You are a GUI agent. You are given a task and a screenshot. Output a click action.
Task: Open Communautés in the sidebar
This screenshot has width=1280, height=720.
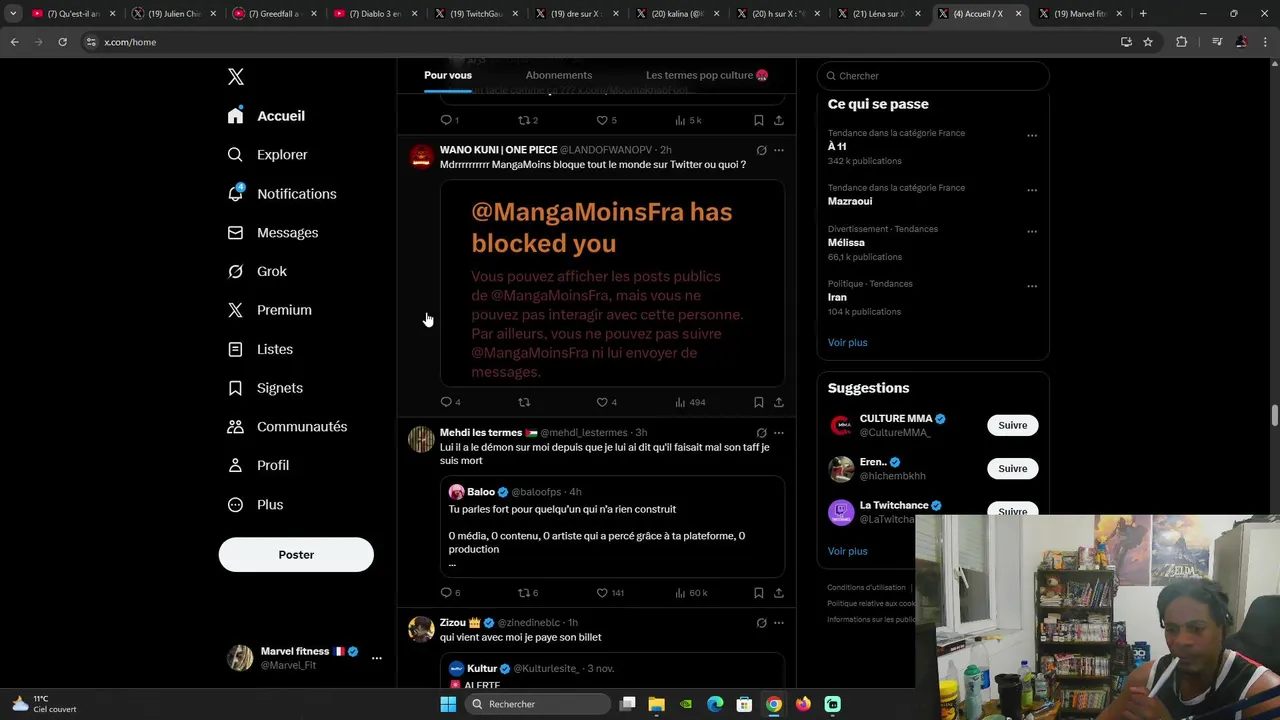[x=287, y=427]
